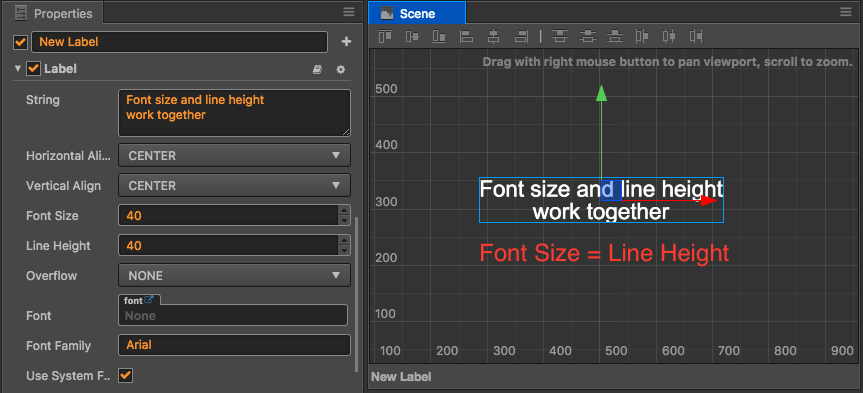Toggle the New Label node active checkbox
Screen dimensions: 863x393
coord(20,42)
